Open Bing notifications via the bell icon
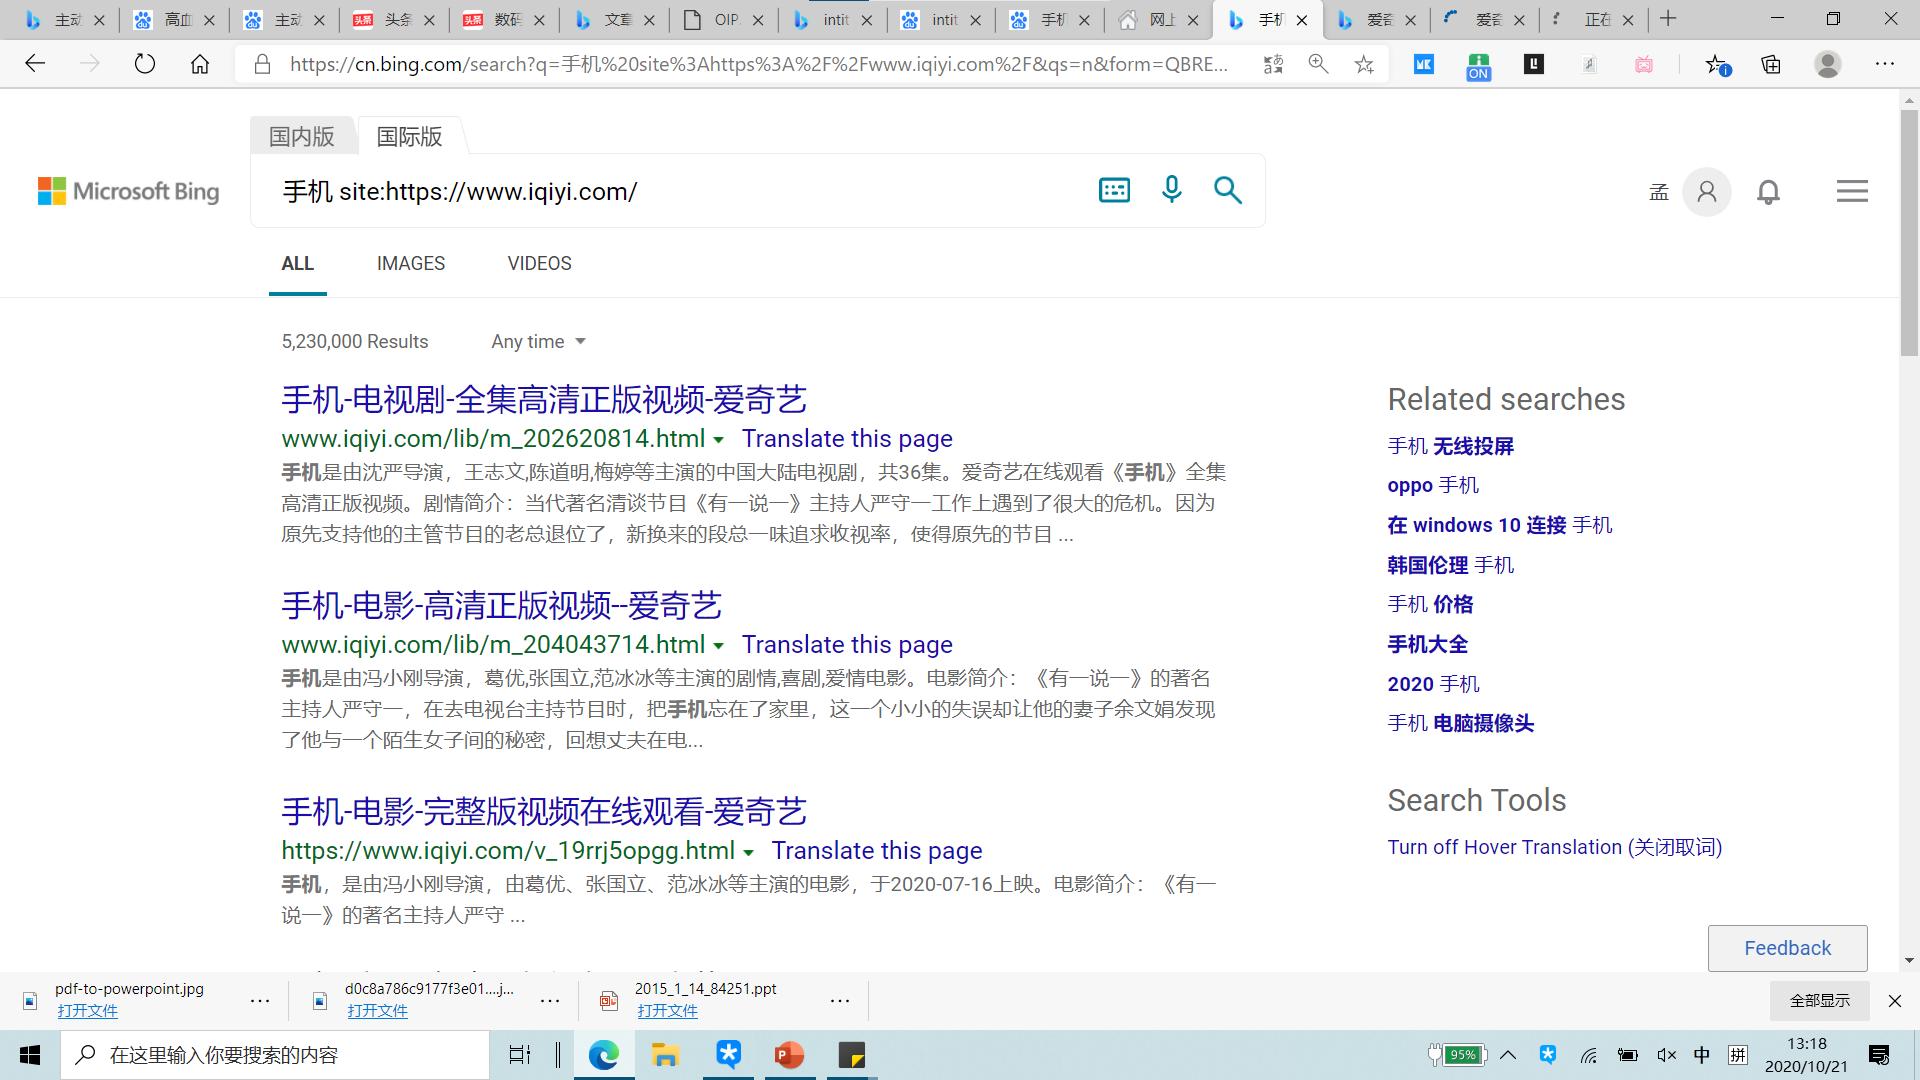This screenshot has width=1920, height=1080. point(1768,192)
